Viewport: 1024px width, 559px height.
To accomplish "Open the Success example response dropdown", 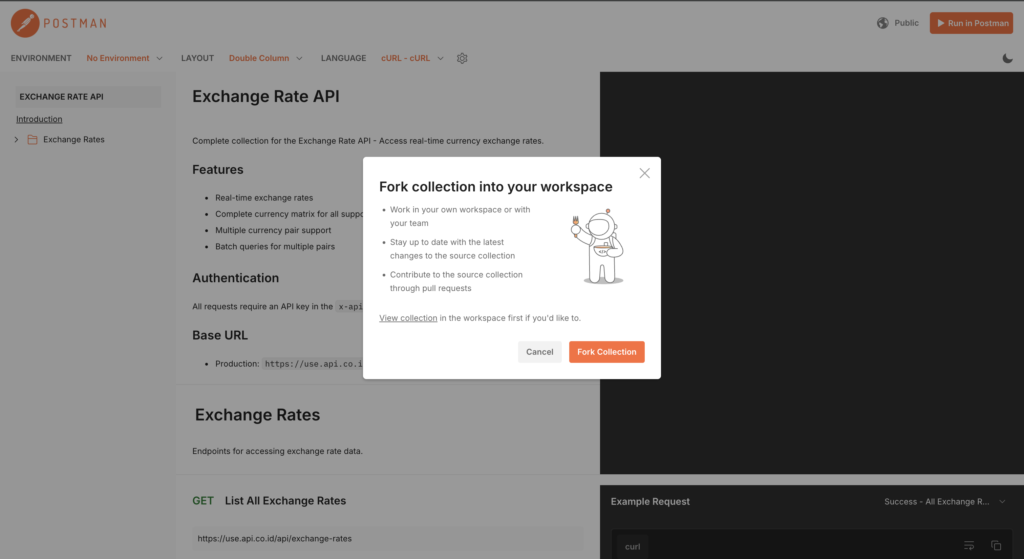I will coord(945,501).
